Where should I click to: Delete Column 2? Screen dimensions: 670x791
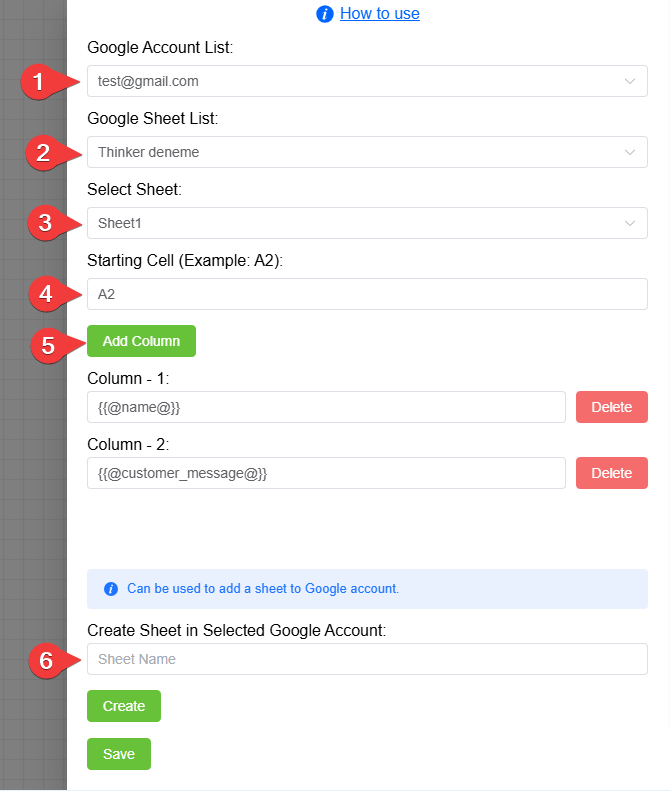click(x=611, y=473)
